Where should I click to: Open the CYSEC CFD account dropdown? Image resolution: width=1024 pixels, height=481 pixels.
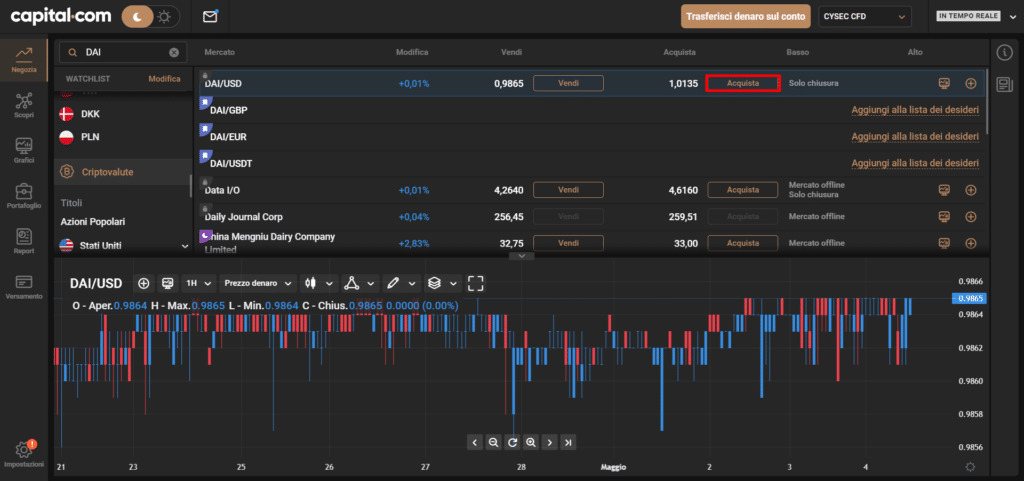(x=865, y=16)
